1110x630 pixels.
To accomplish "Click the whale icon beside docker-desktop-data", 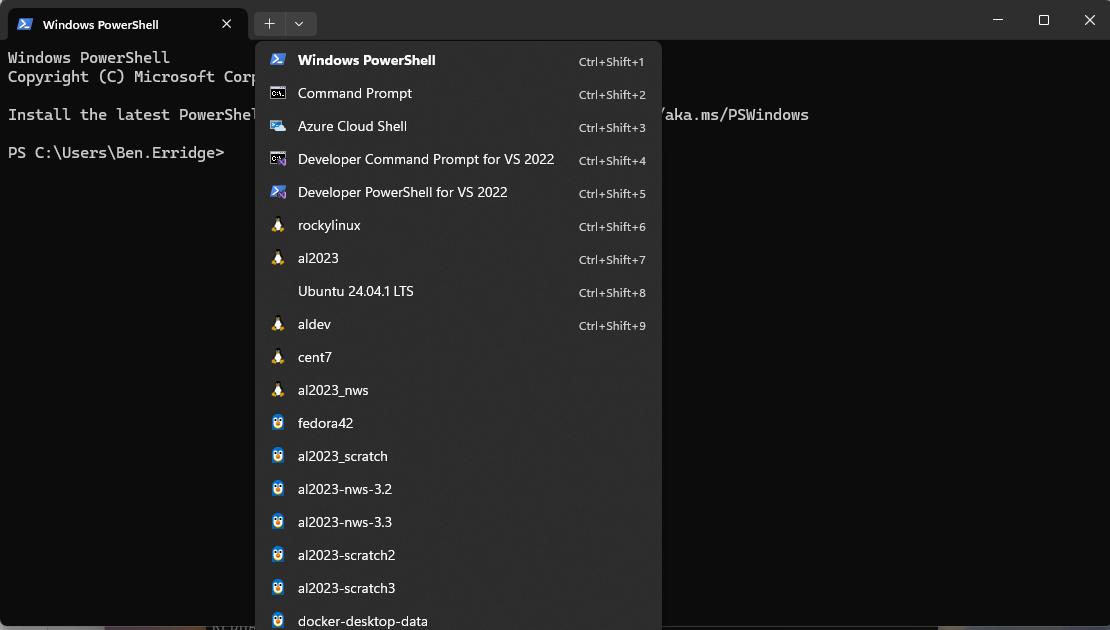I will 278,620.
